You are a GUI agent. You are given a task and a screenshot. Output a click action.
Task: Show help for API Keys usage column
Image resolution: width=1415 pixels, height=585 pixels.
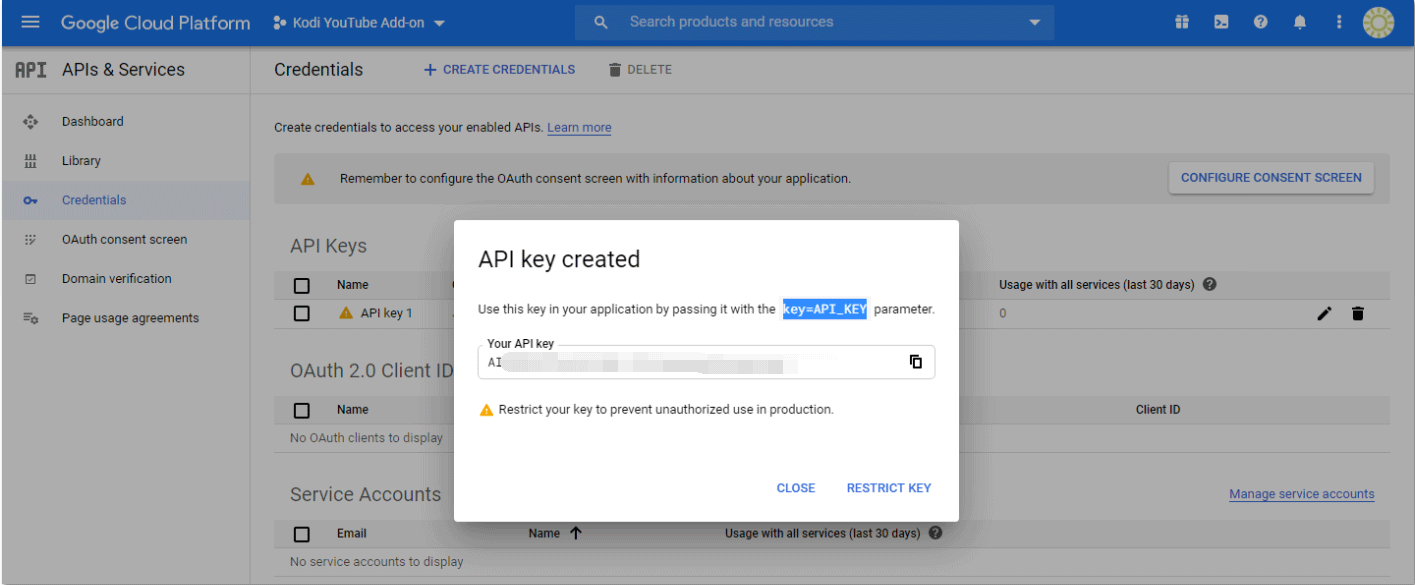(x=1210, y=285)
